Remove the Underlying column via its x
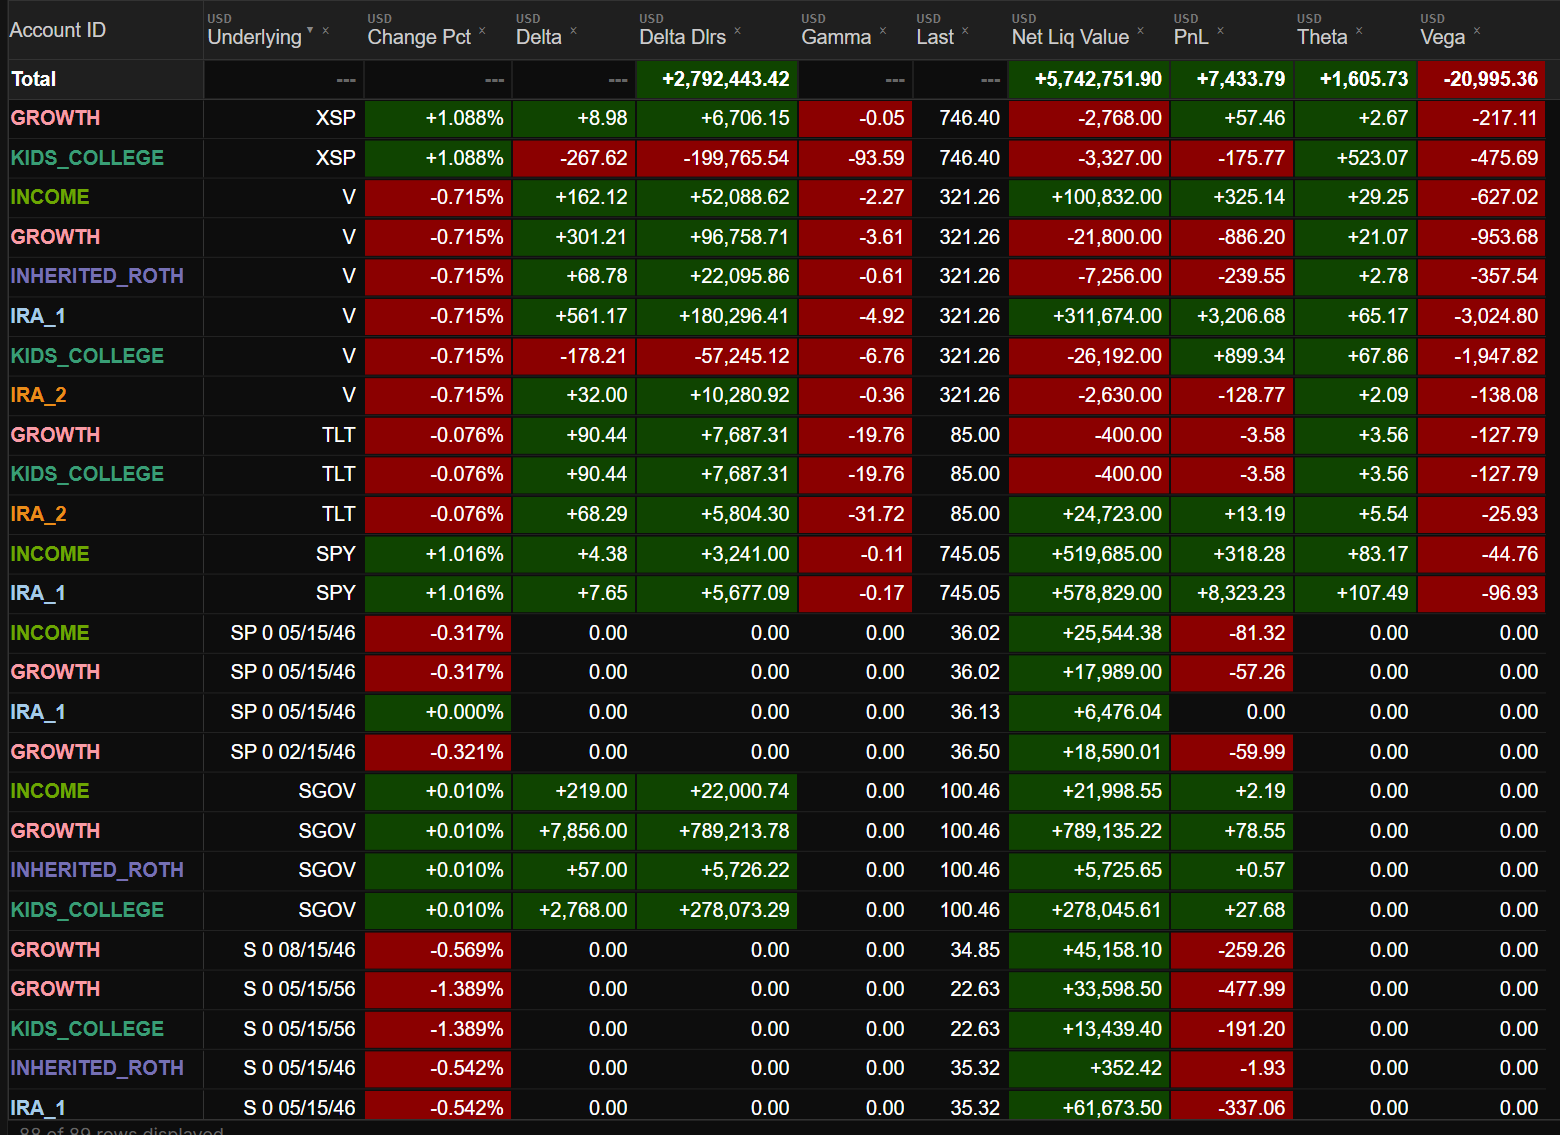The width and height of the screenshot is (1560, 1135). pos(325,31)
